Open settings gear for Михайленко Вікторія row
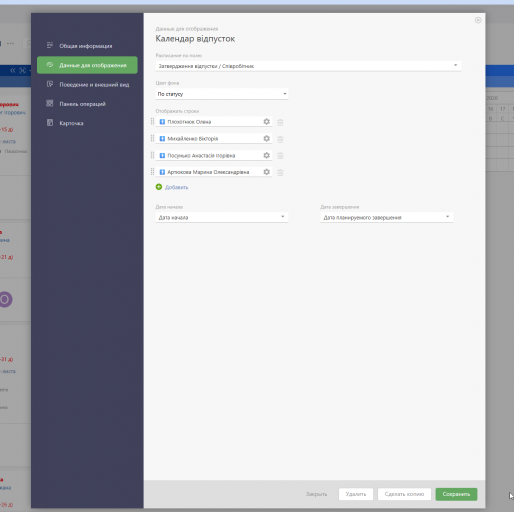The image size is (514, 512). point(266,138)
